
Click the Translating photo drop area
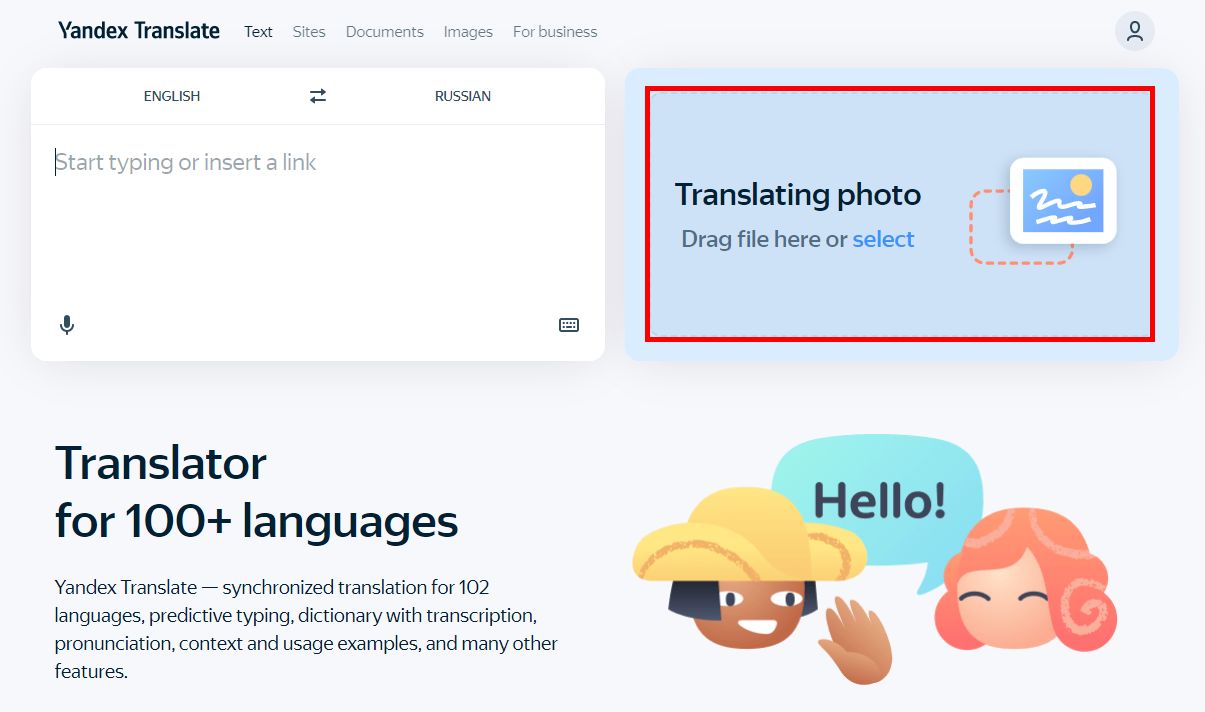(x=900, y=213)
